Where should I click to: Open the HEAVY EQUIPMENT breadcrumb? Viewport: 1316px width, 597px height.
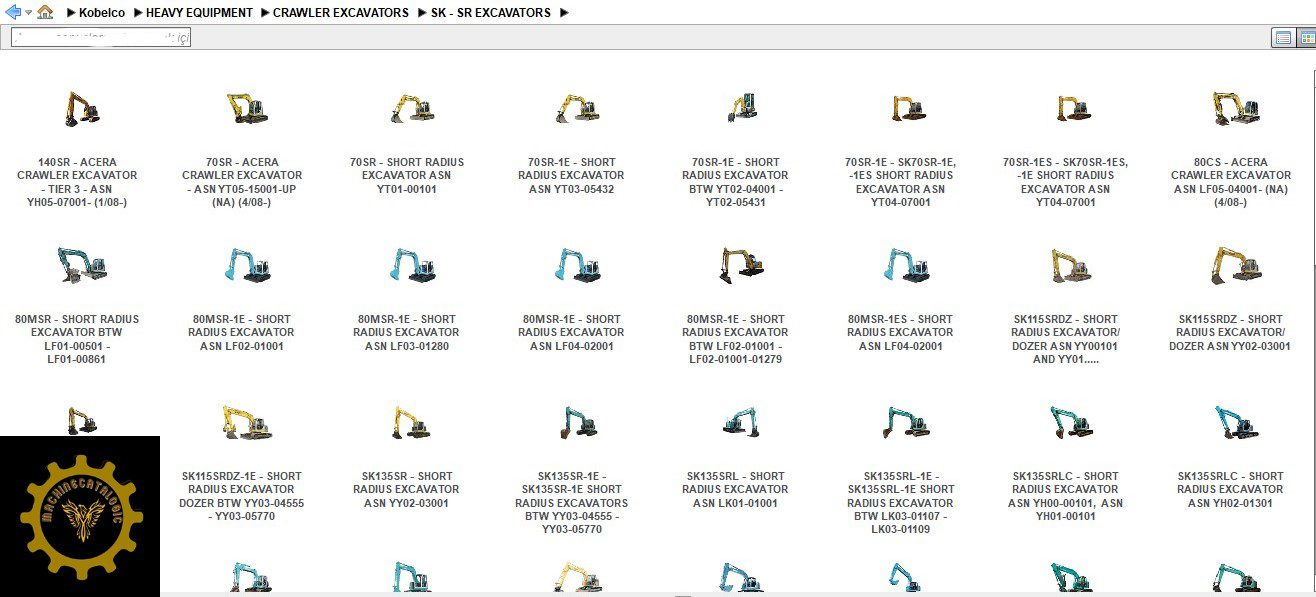(x=199, y=13)
